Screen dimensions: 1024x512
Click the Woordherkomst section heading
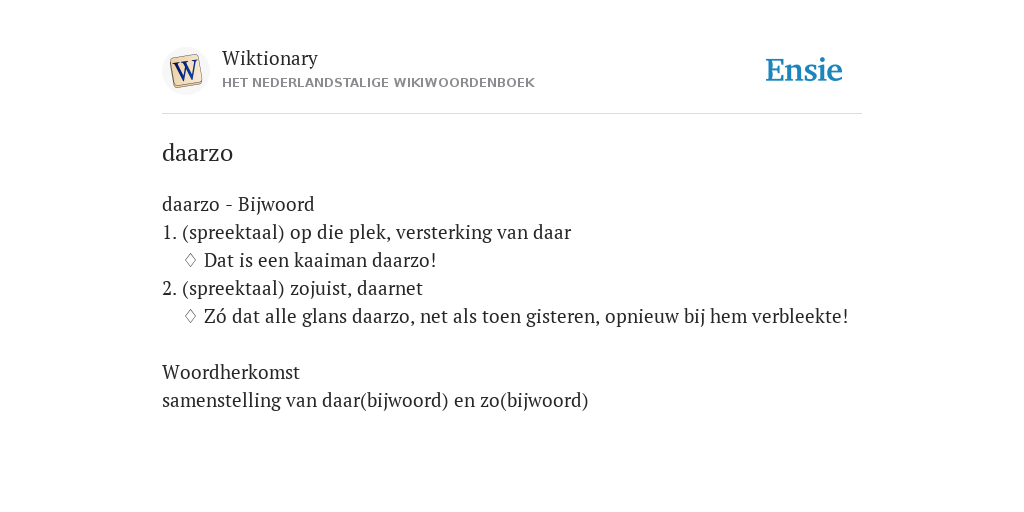click(231, 372)
